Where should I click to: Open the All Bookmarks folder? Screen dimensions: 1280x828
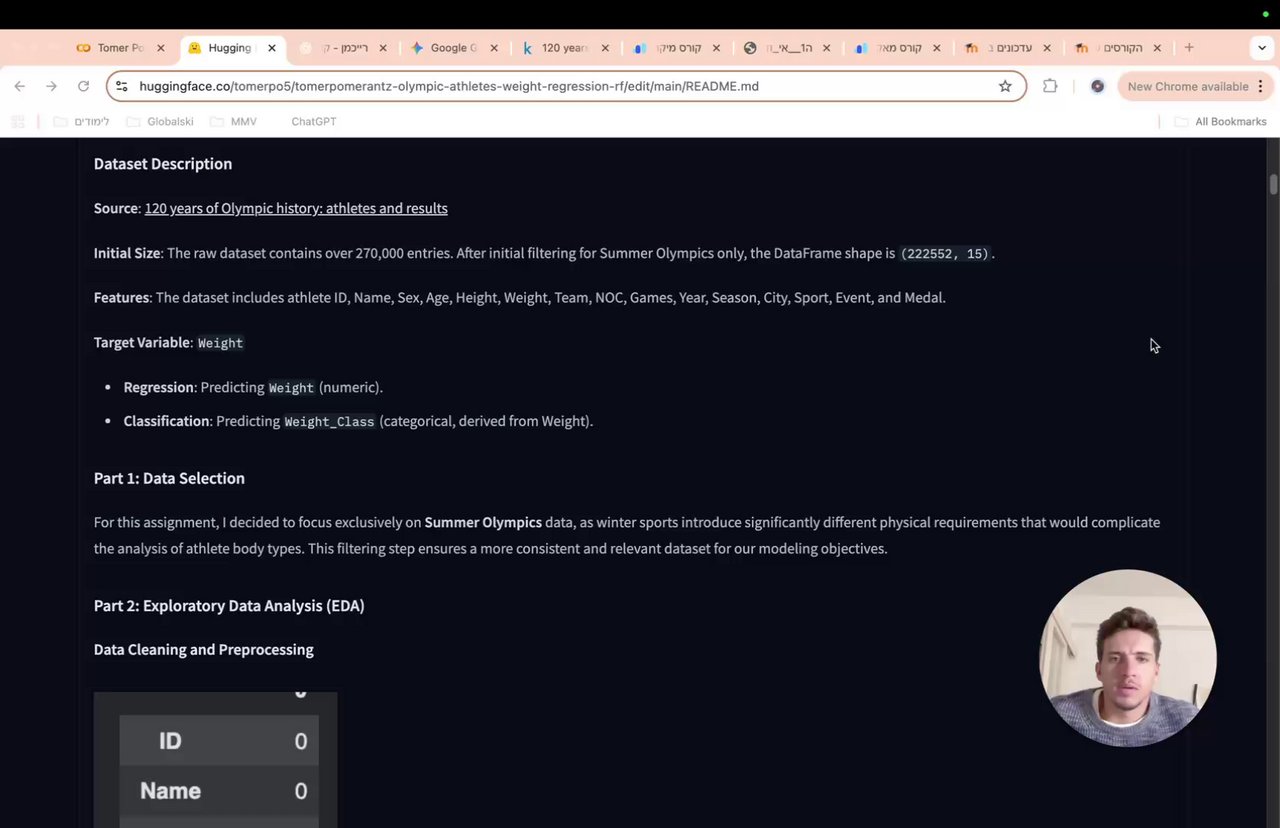coord(1220,121)
